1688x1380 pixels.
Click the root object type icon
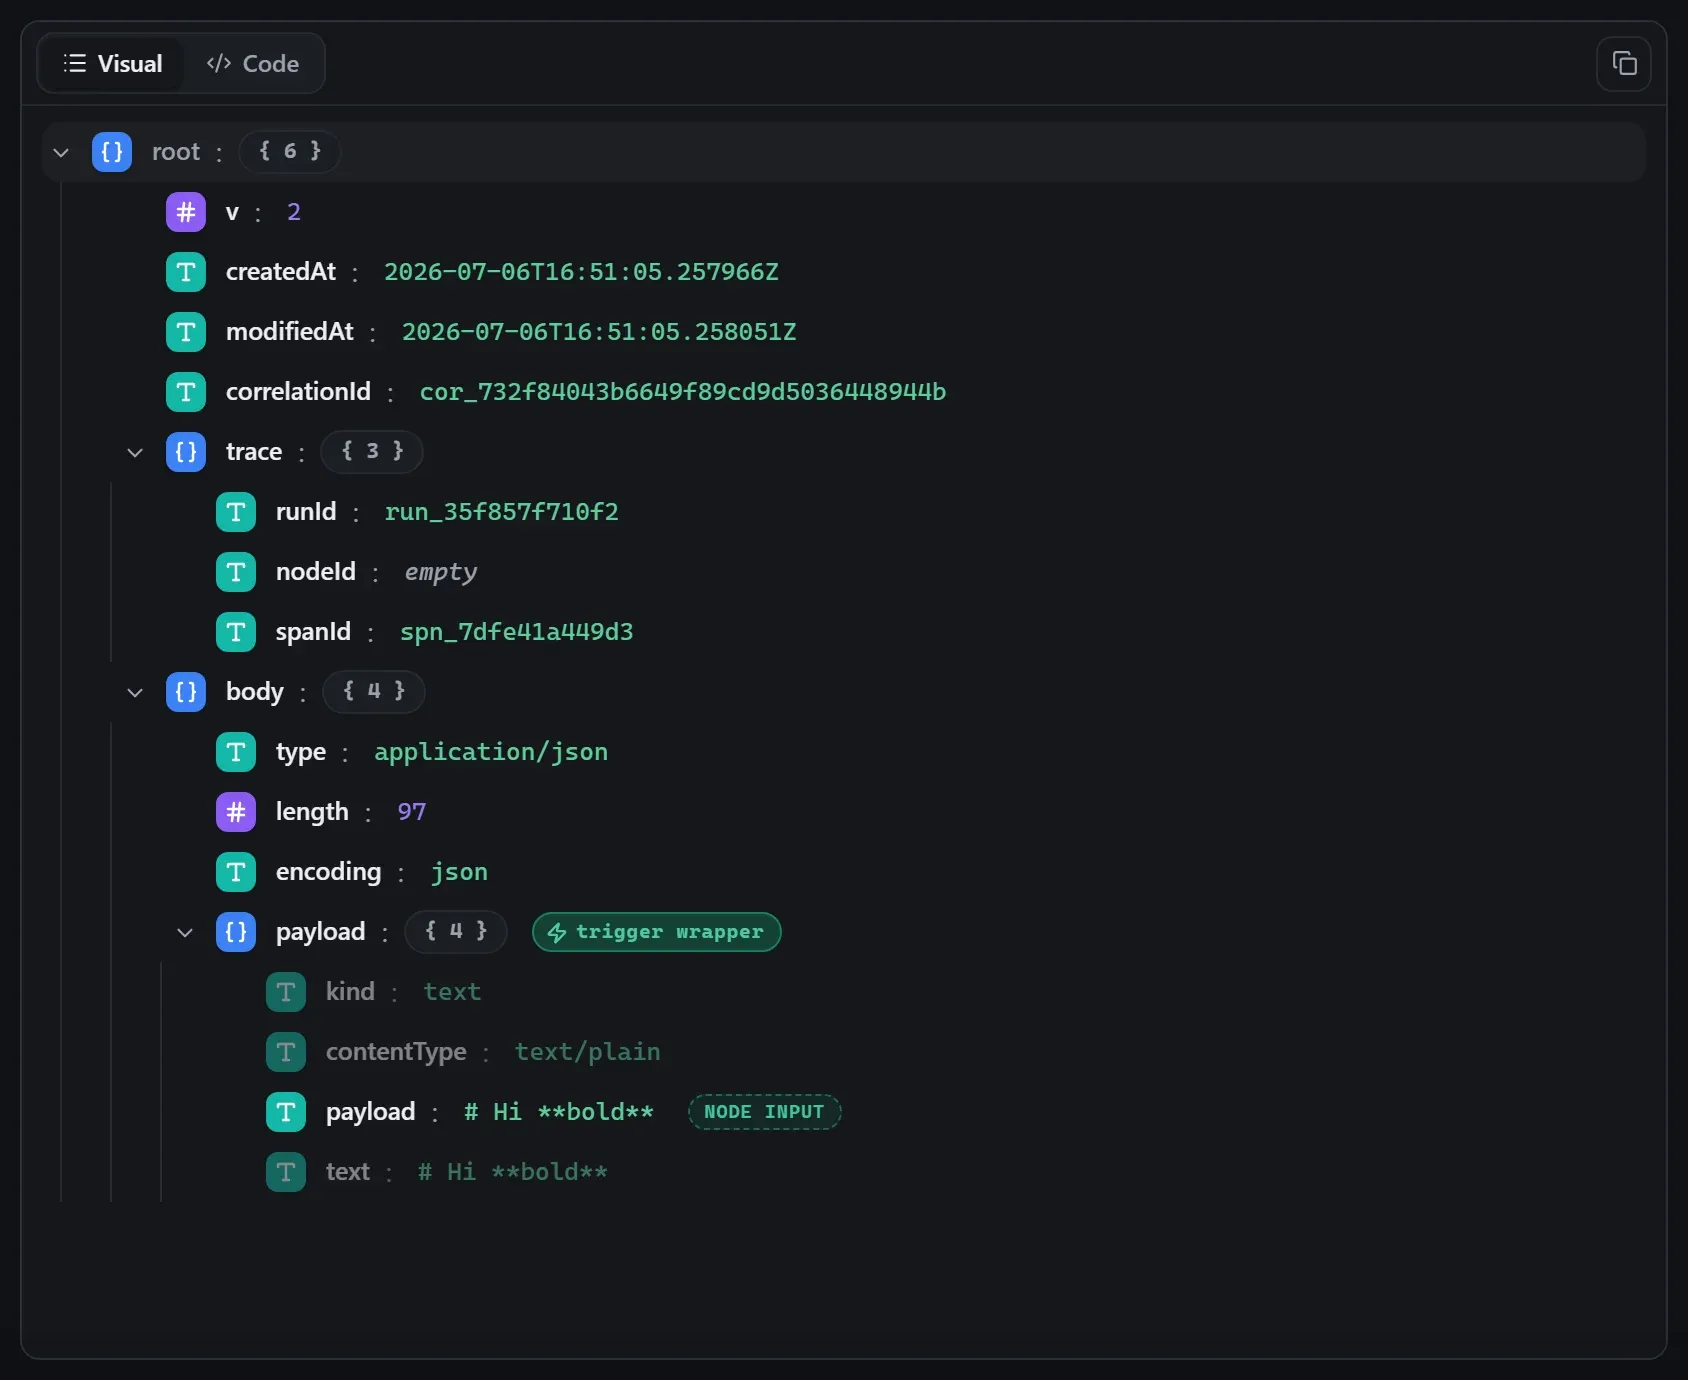(112, 152)
